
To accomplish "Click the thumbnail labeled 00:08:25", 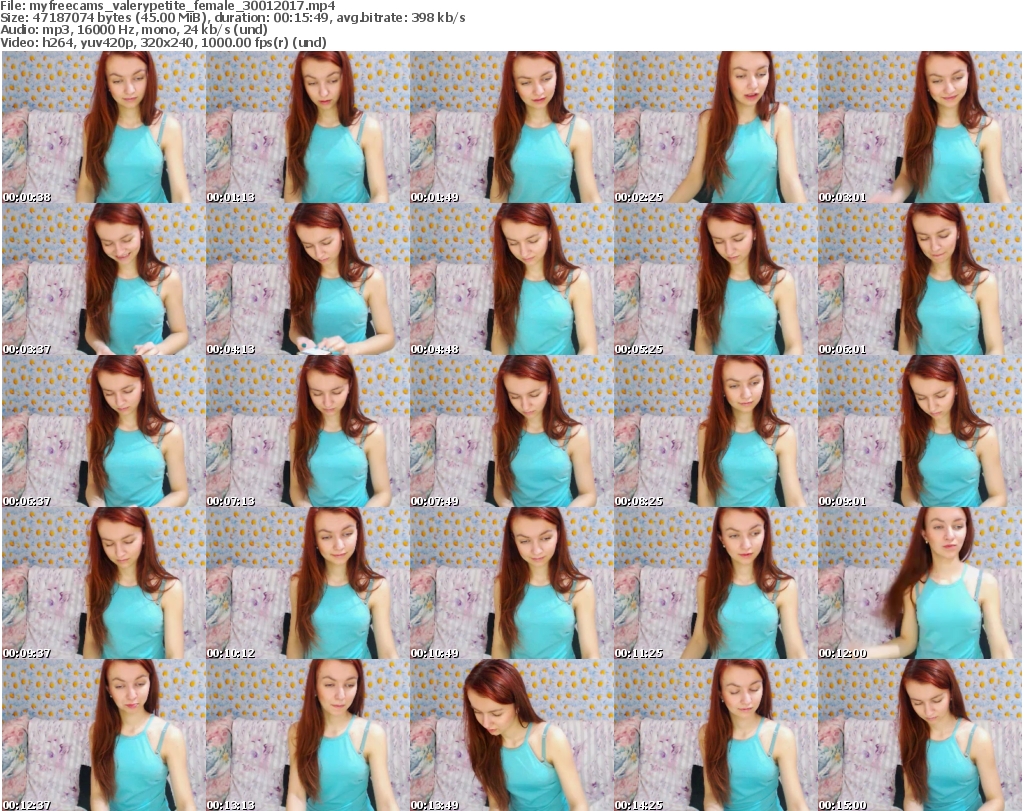I will pyautogui.click(x=716, y=431).
